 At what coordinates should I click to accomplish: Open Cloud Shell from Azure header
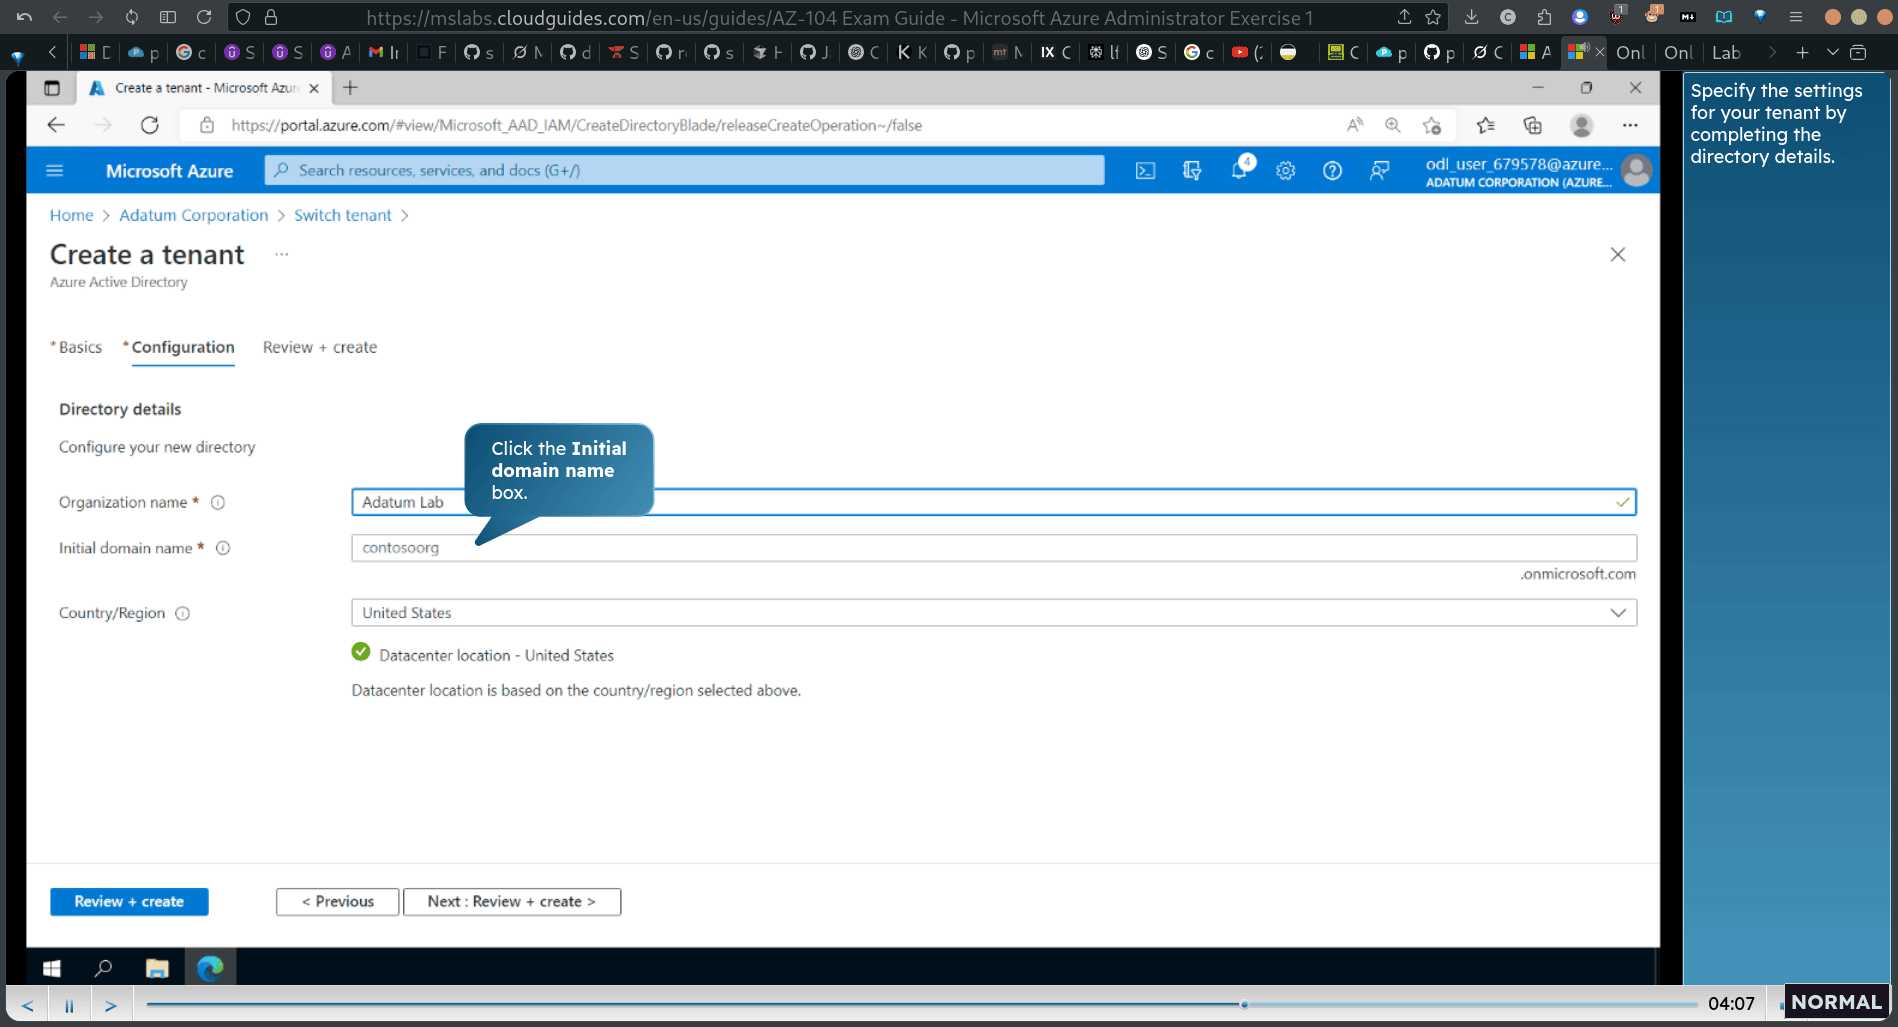[x=1145, y=171]
